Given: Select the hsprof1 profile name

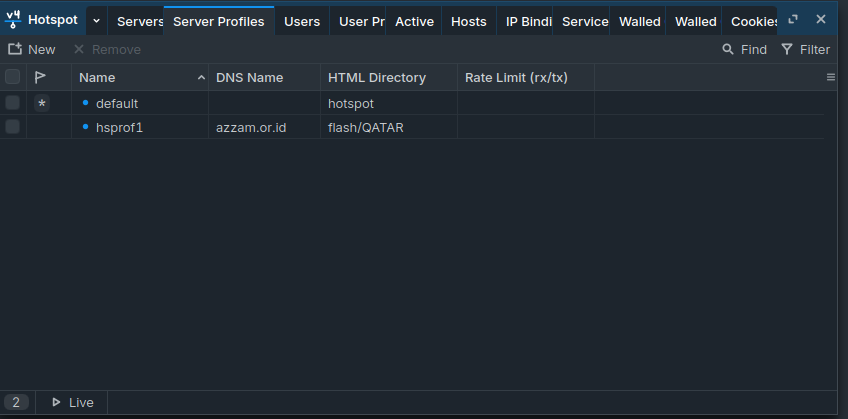Looking at the screenshot, I should pos(120,128).
